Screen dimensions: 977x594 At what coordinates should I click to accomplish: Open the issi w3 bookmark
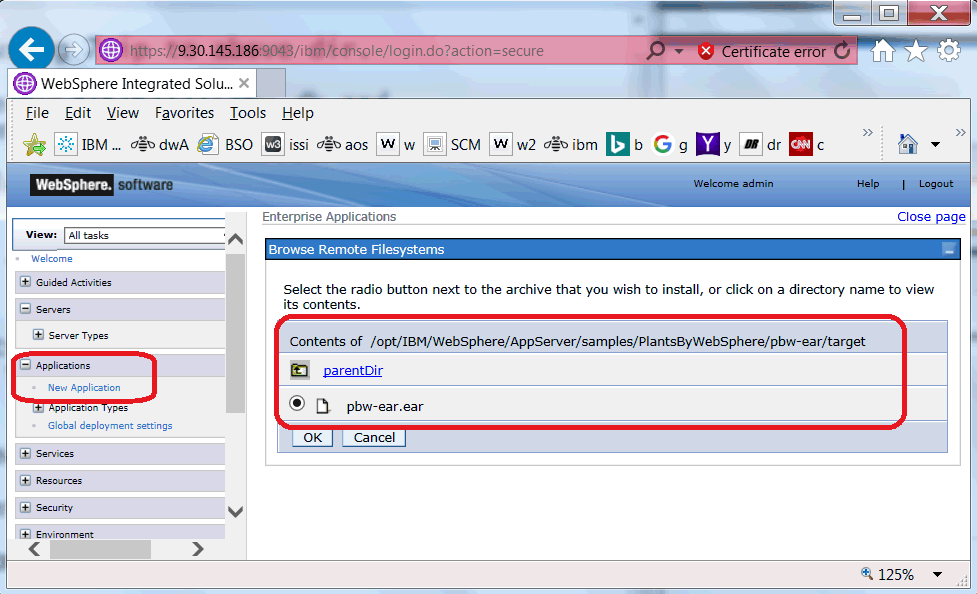285,145
